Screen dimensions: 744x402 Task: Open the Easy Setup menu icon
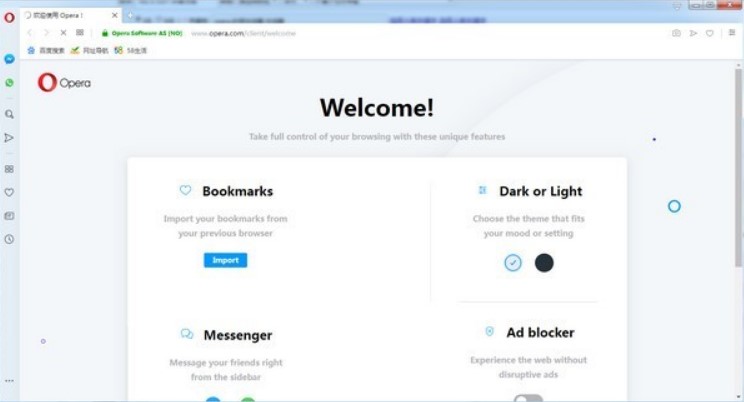732,33
